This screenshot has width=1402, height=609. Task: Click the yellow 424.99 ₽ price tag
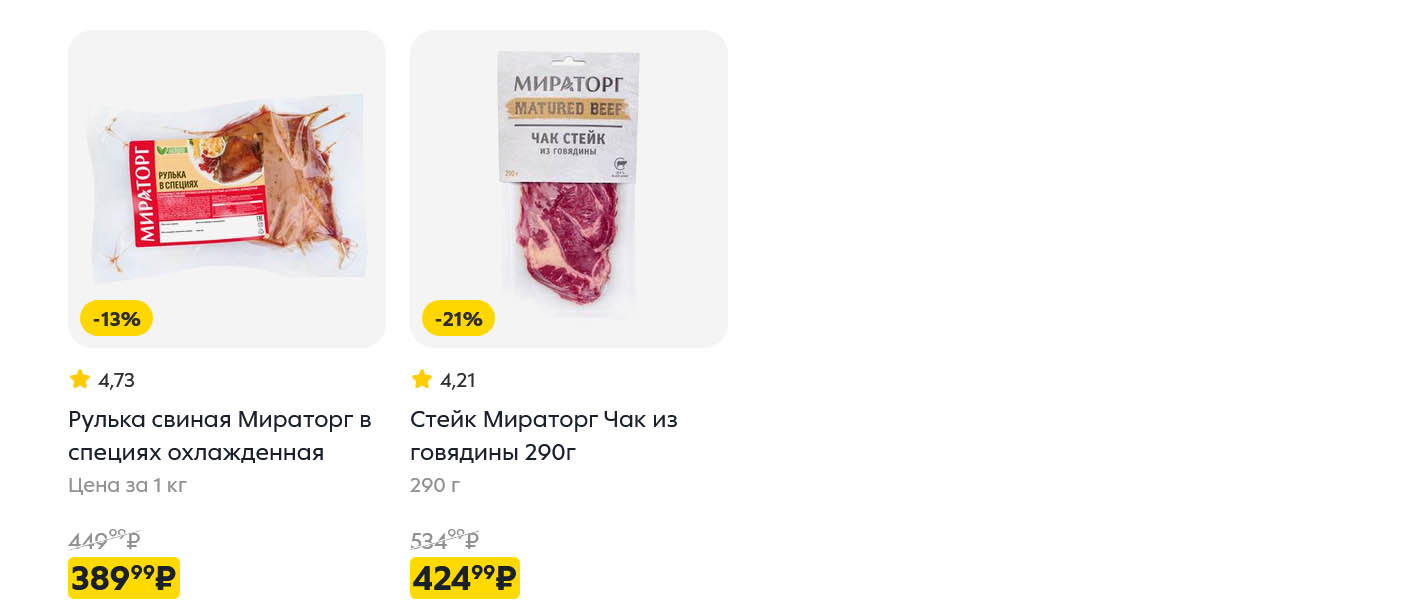click(x=465, y=578)
